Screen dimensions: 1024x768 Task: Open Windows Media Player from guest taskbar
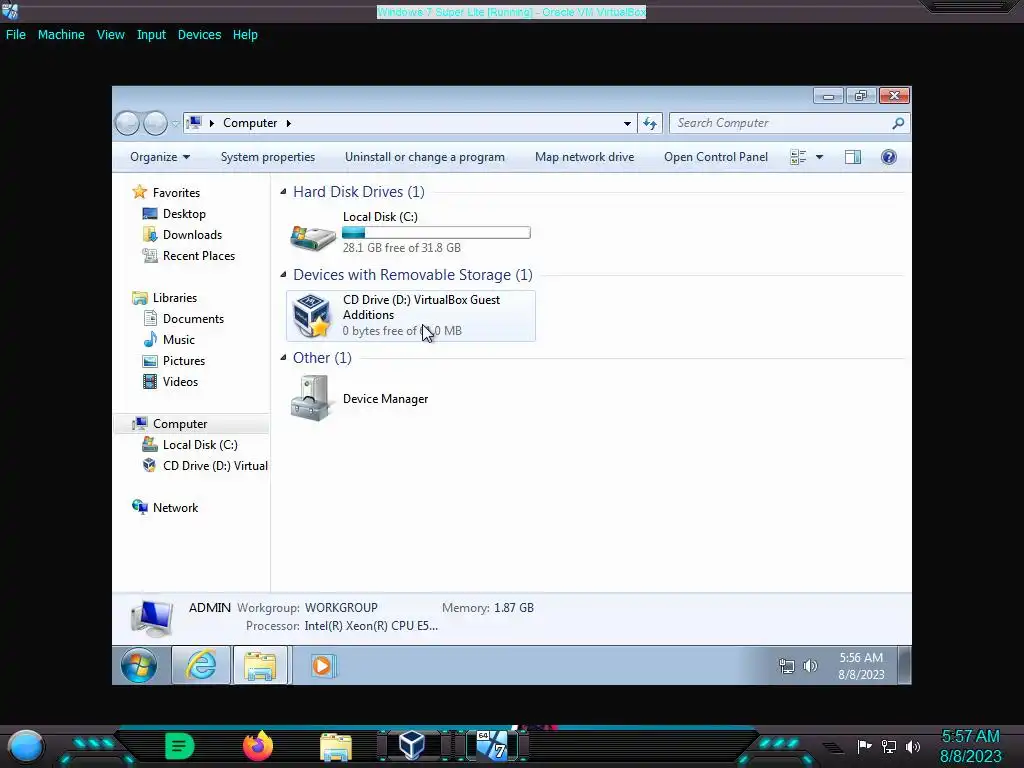pos(323,665)
